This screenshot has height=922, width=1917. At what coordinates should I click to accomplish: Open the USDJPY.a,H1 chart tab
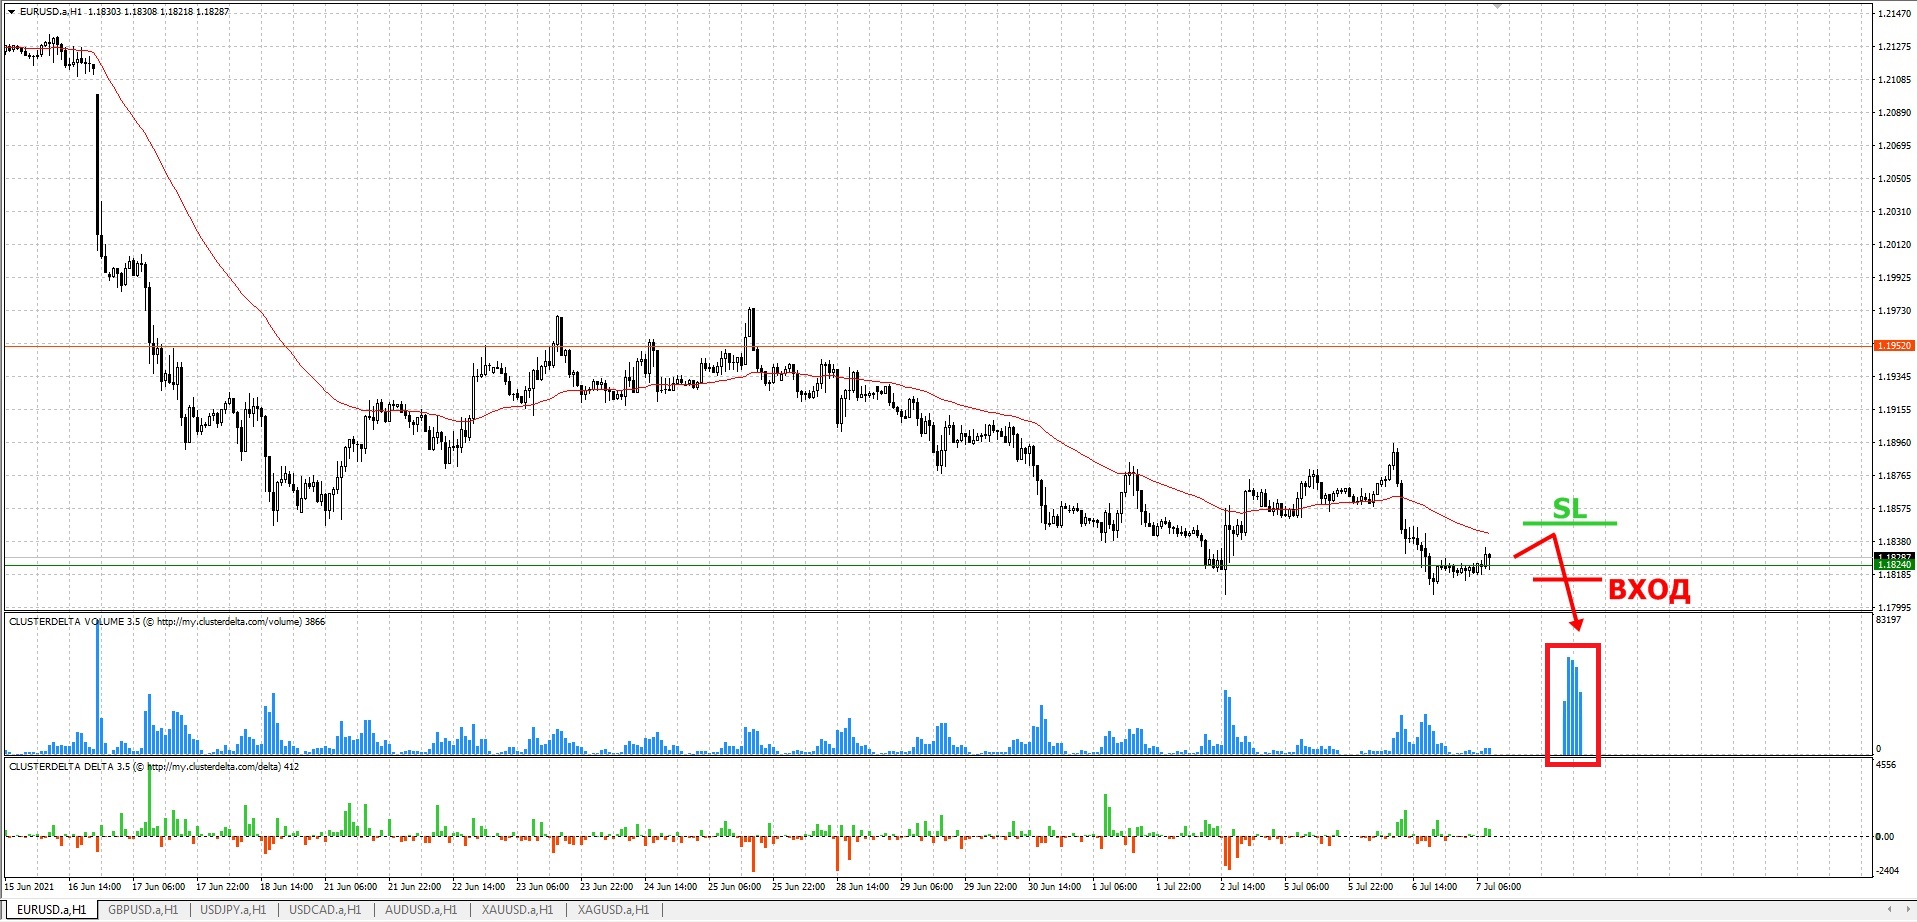(x=233, y=910)
